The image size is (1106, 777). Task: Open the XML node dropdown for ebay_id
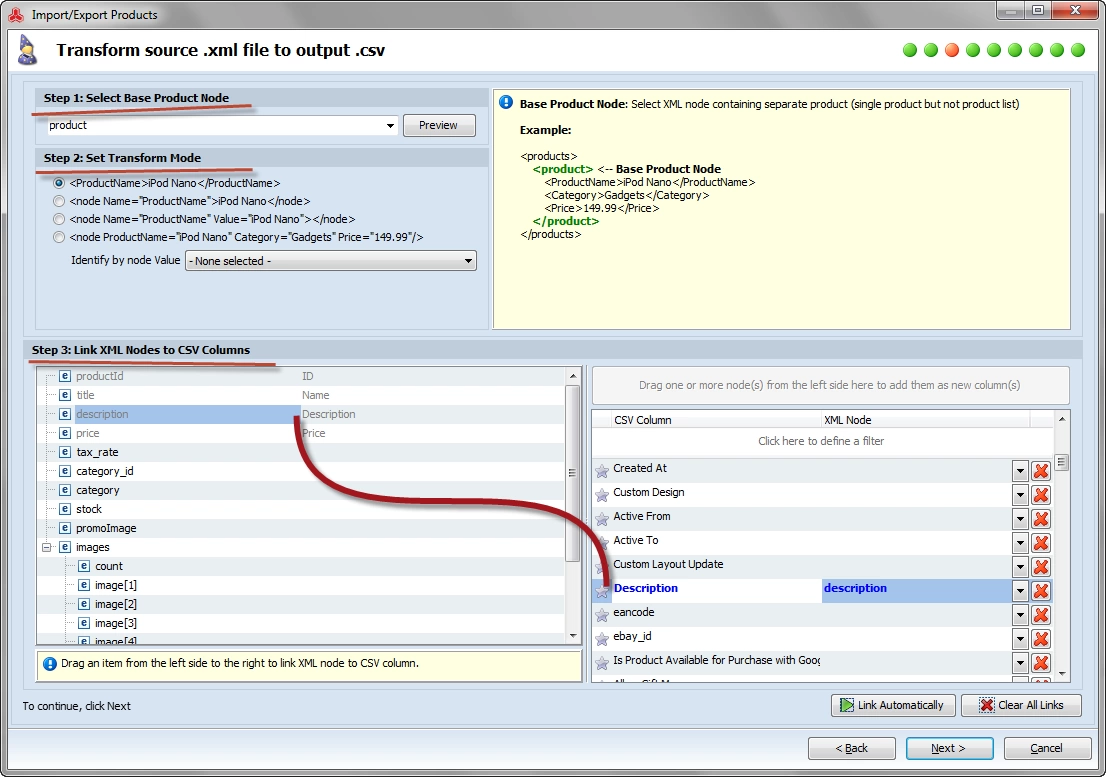point(1020,639)
